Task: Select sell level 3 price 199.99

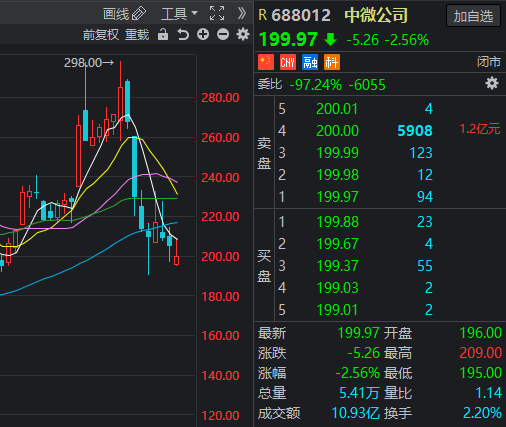Action: 337,153
